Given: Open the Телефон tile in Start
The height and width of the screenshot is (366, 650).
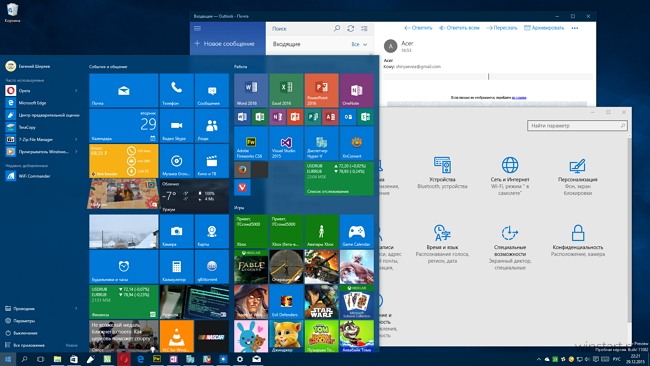Looking at the screenshot, I should pos(177,90).
